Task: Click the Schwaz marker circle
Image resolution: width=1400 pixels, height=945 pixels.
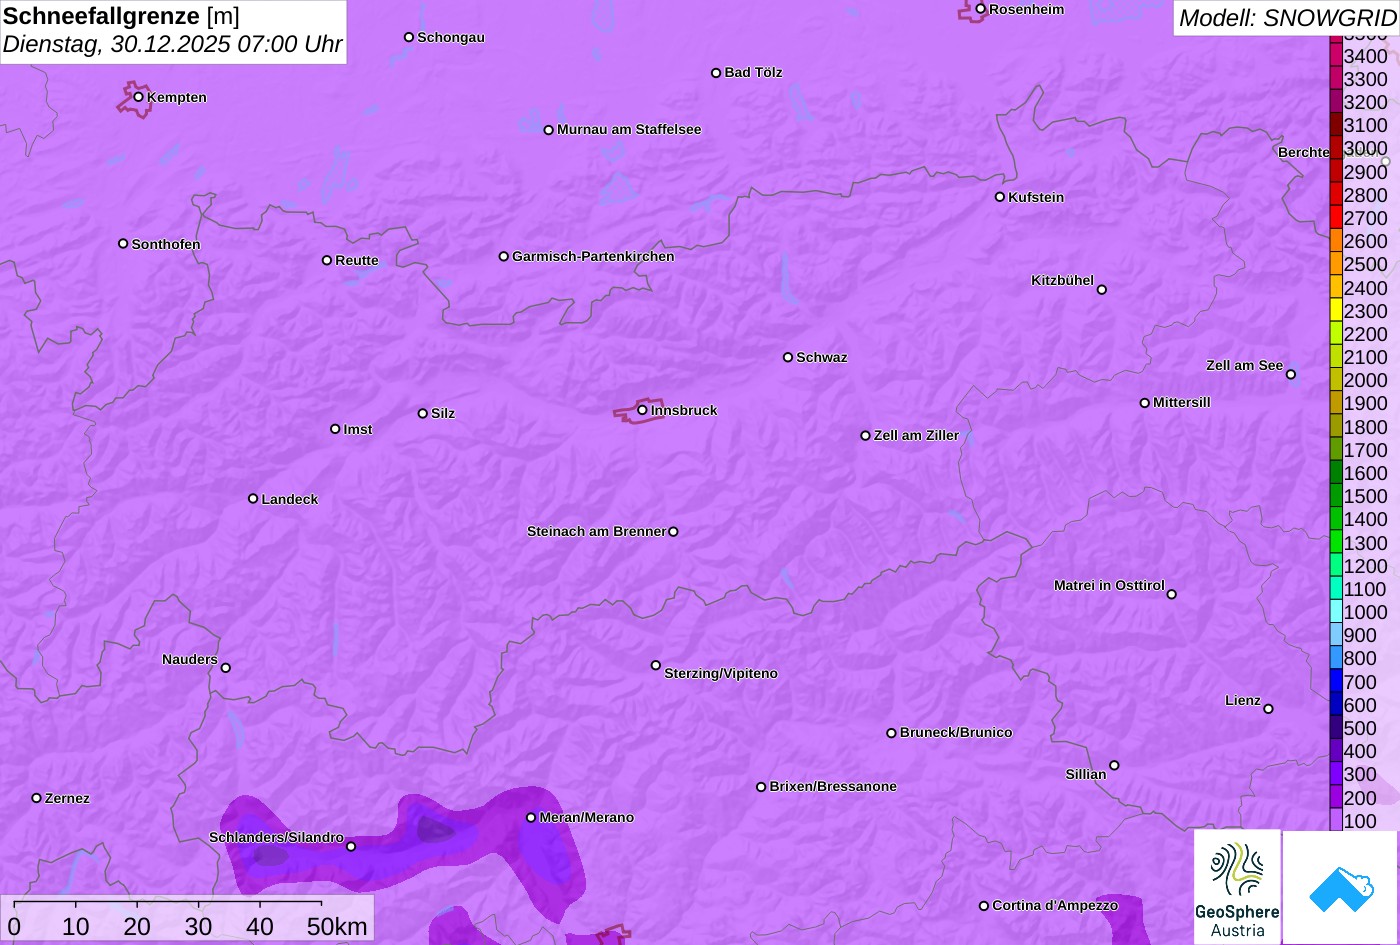Action: [x=788, y=357]
